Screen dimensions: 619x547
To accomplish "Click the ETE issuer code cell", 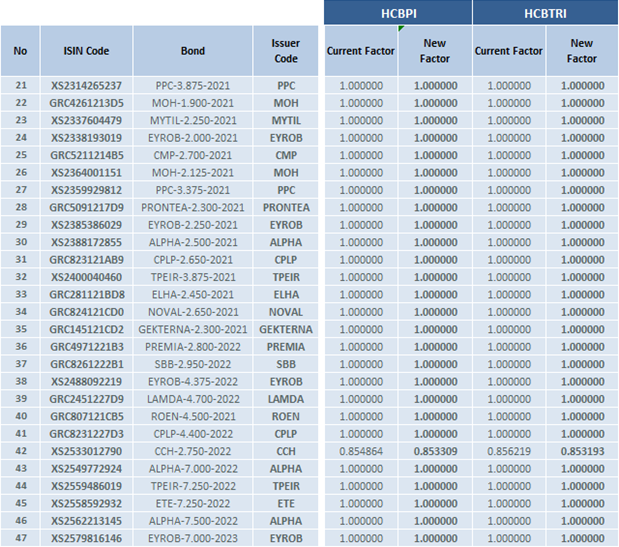I will (x=285, y=504).
